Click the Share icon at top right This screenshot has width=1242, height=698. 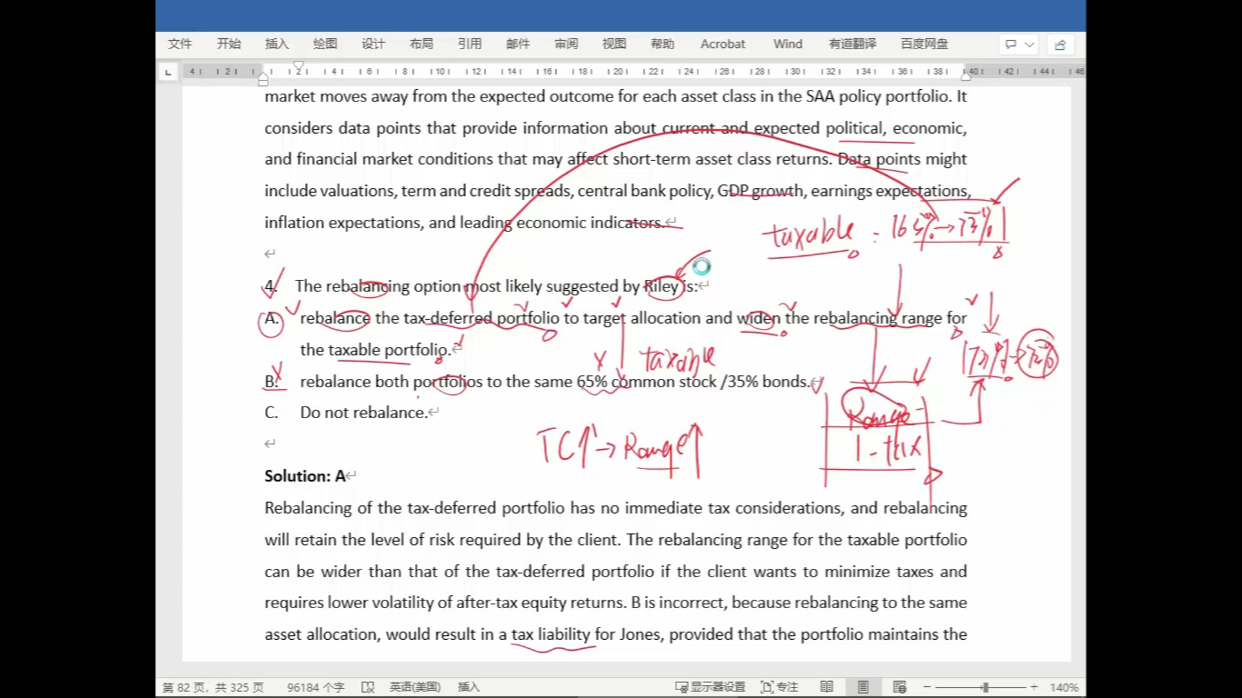point(1060,44)
